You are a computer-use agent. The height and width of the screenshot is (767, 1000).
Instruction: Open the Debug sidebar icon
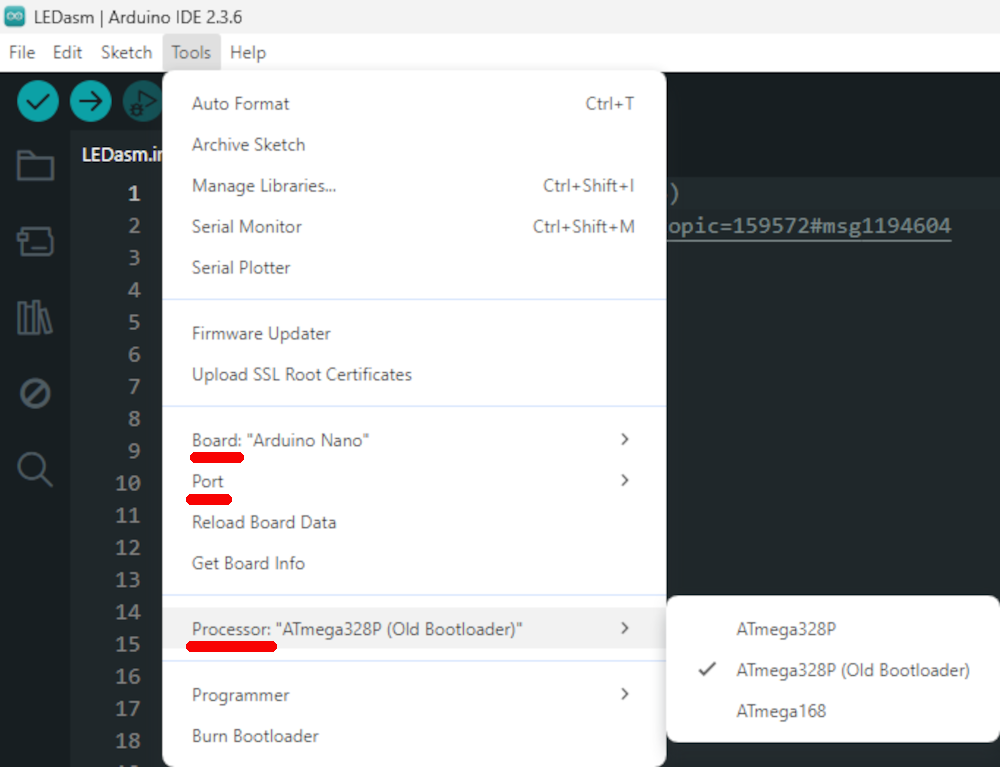pos(35,393)
